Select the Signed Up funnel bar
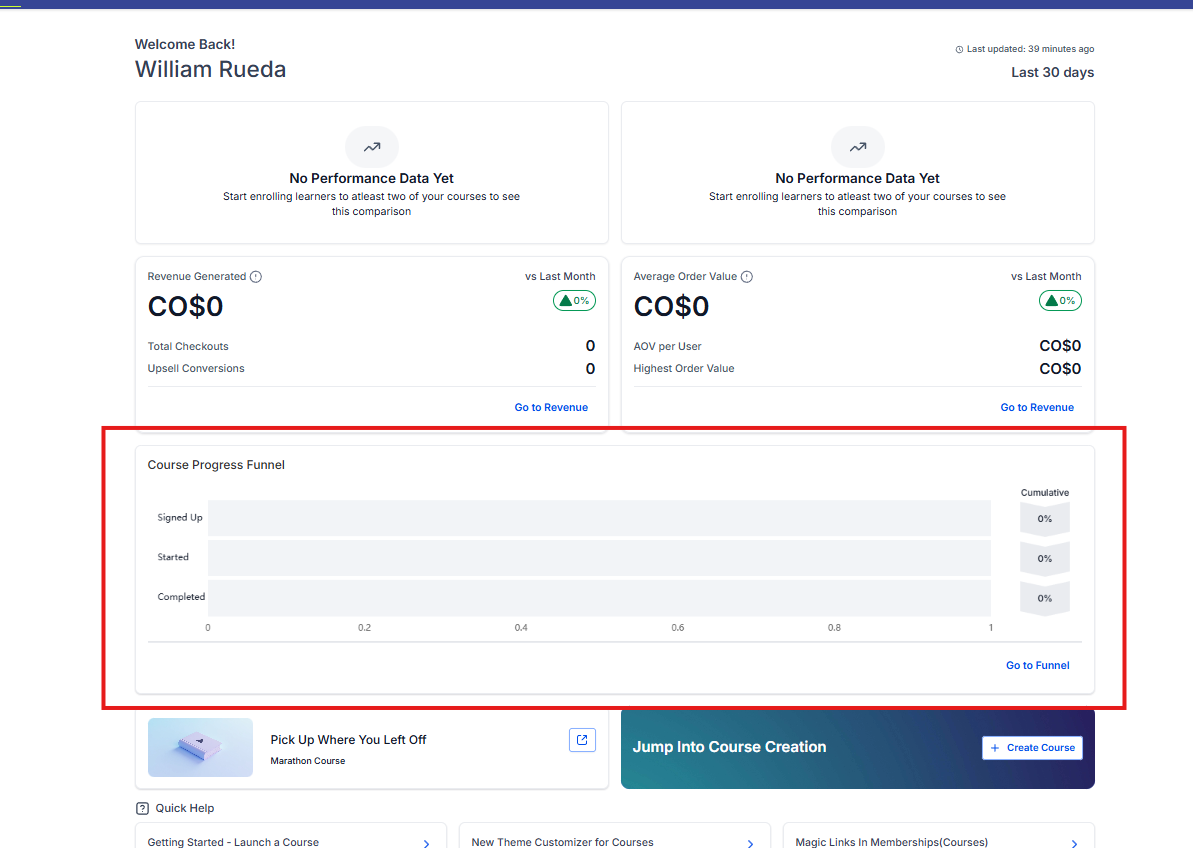1193x848 pixels. (598, 518)
